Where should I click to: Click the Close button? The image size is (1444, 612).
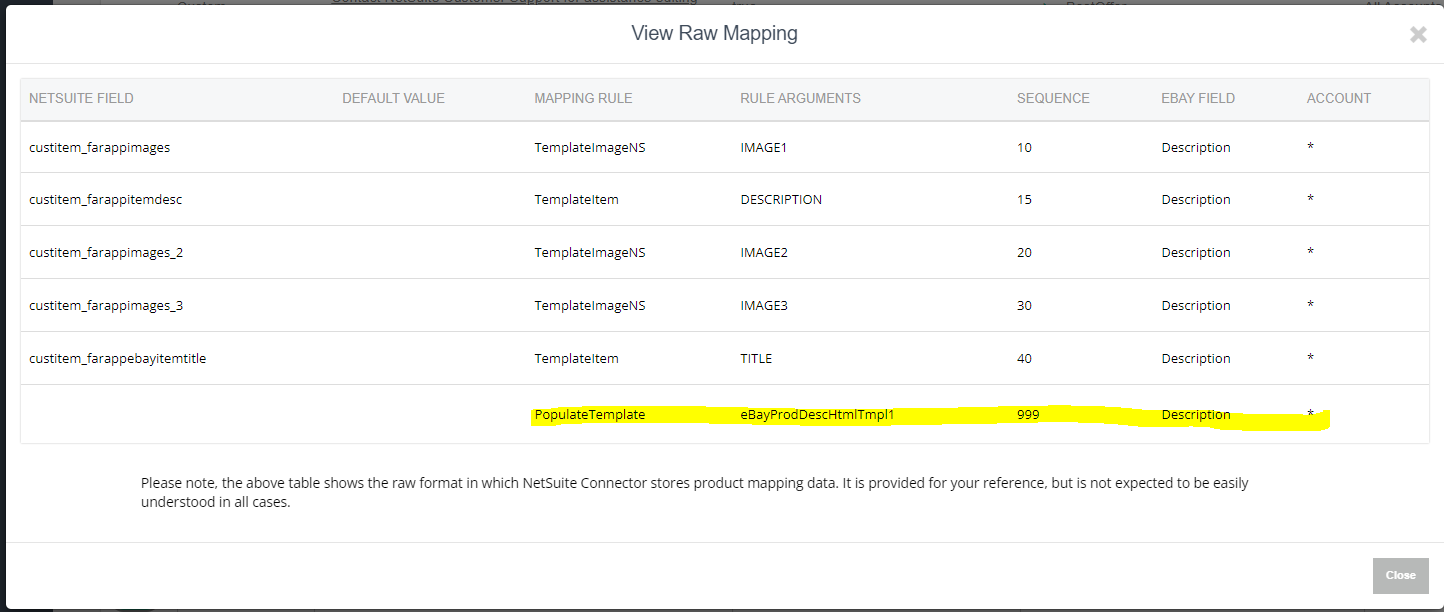point(1400,575)
